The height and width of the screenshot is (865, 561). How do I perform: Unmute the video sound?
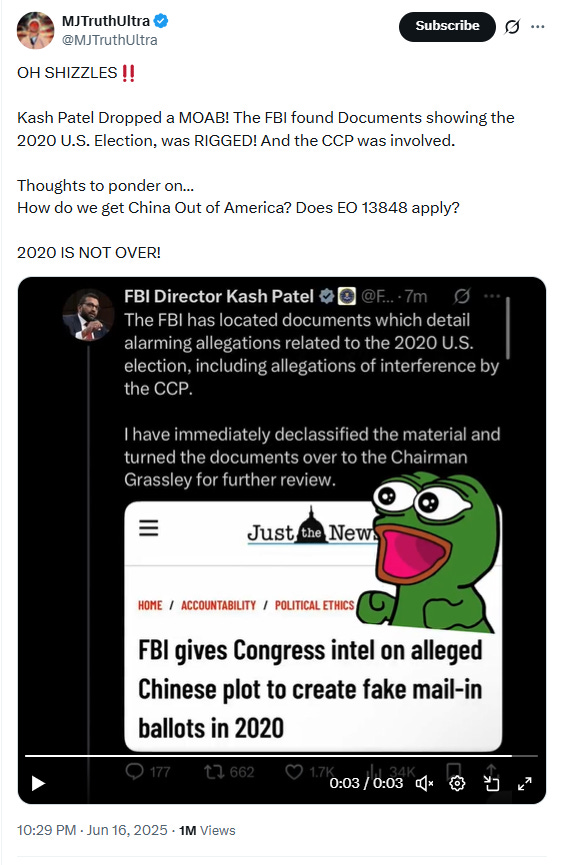coord(424,783)
